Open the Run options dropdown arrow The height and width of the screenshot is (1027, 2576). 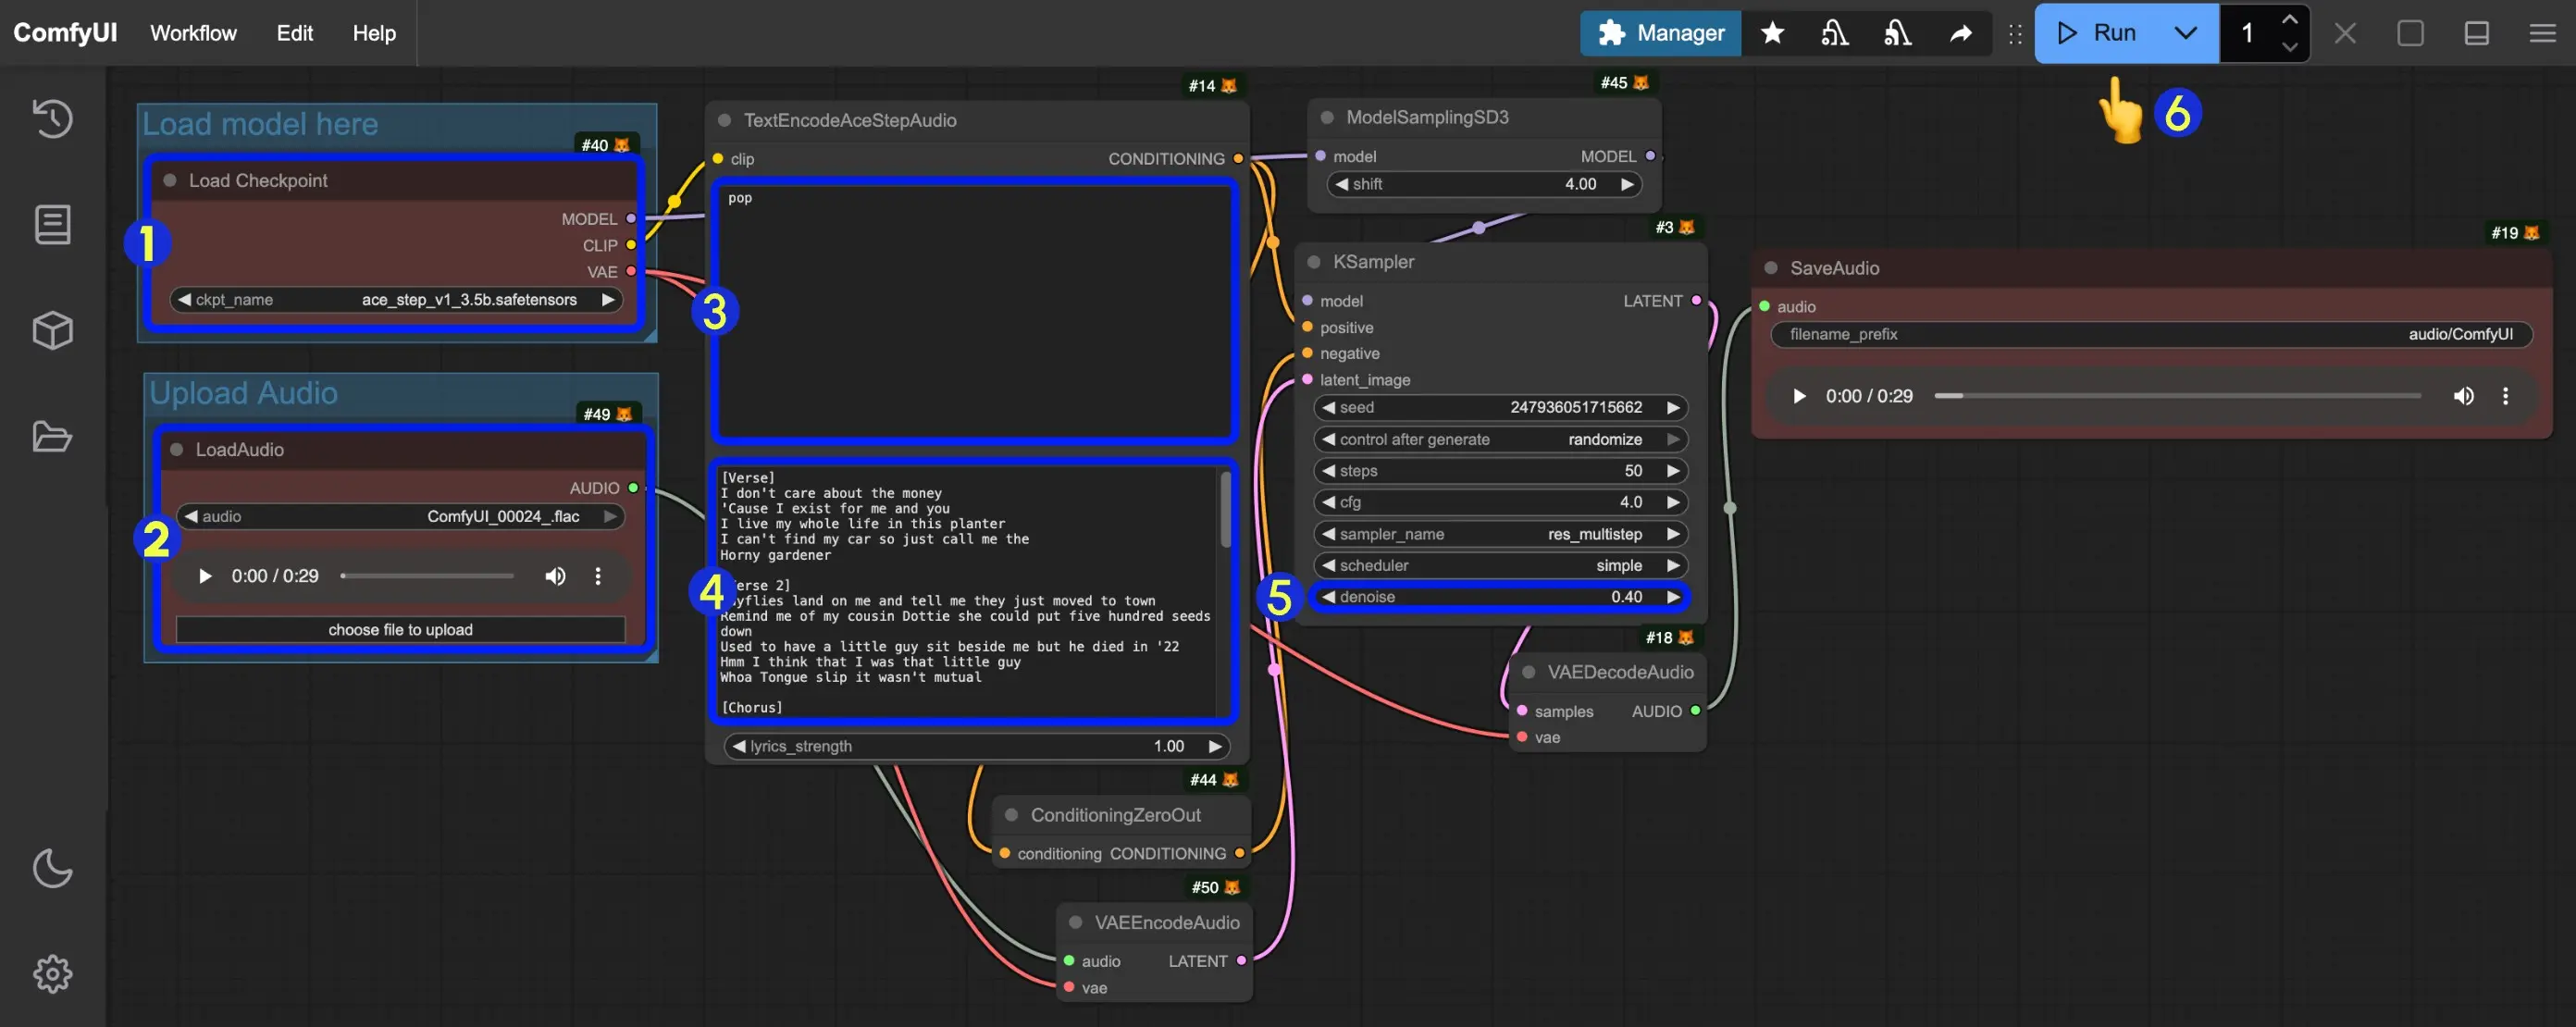[2185, 33]
